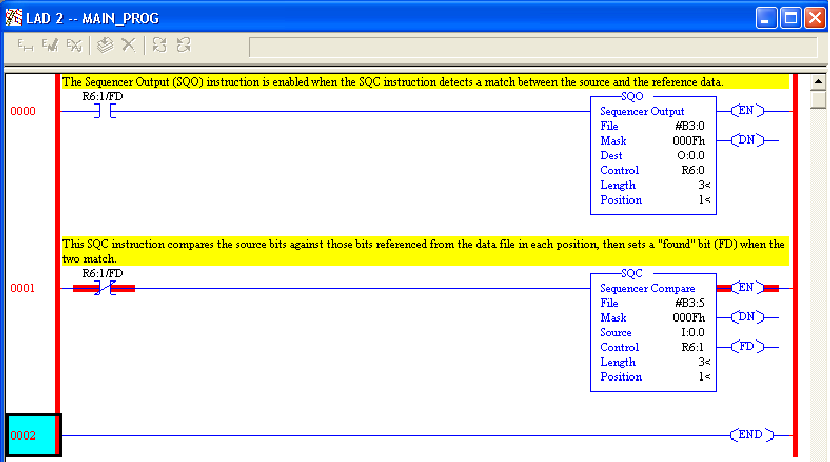Click the SQC Length value 3
Screen dimensions: 830x462
703,362
